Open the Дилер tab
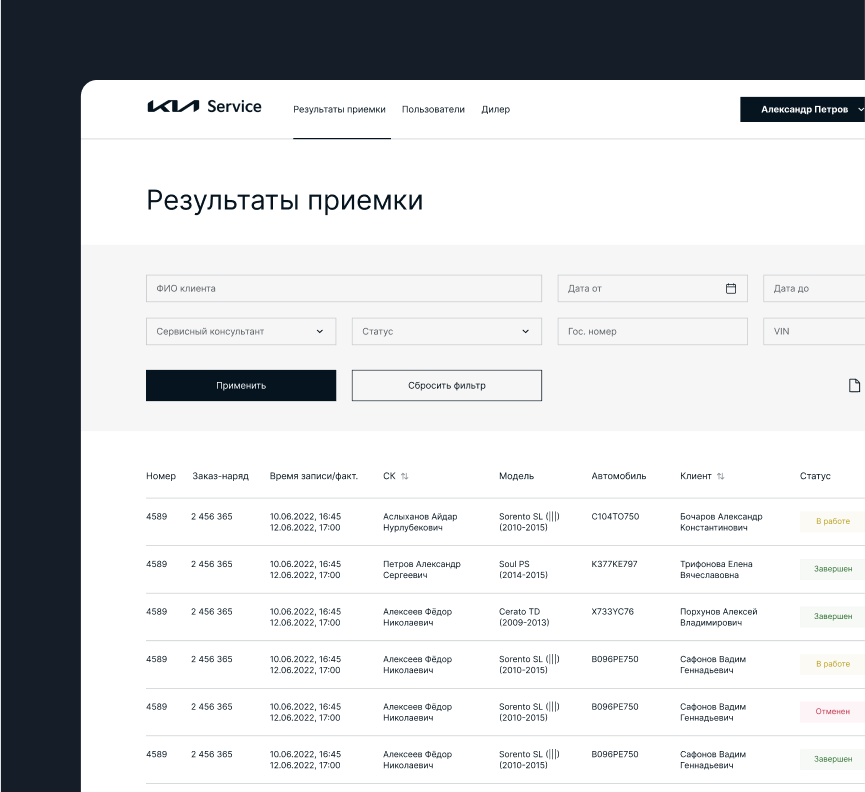 click(x=495, y=109)
